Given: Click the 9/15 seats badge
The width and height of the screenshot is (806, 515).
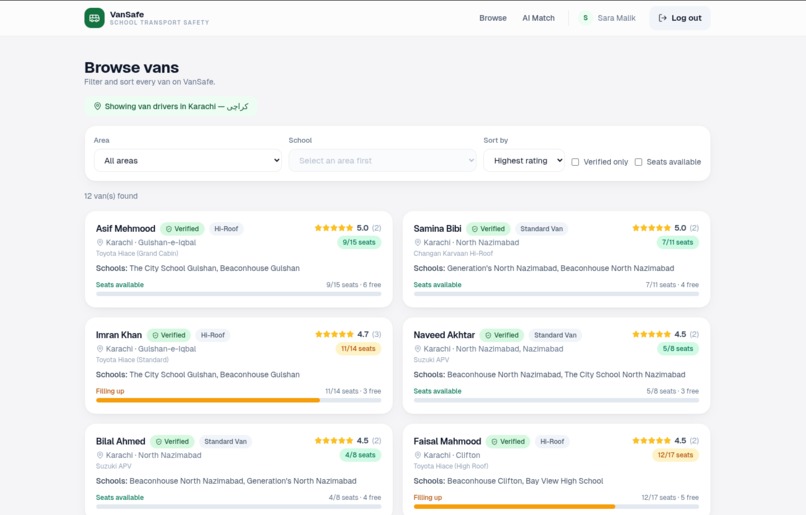Looking at the screenshot, I should pos(359,242).
